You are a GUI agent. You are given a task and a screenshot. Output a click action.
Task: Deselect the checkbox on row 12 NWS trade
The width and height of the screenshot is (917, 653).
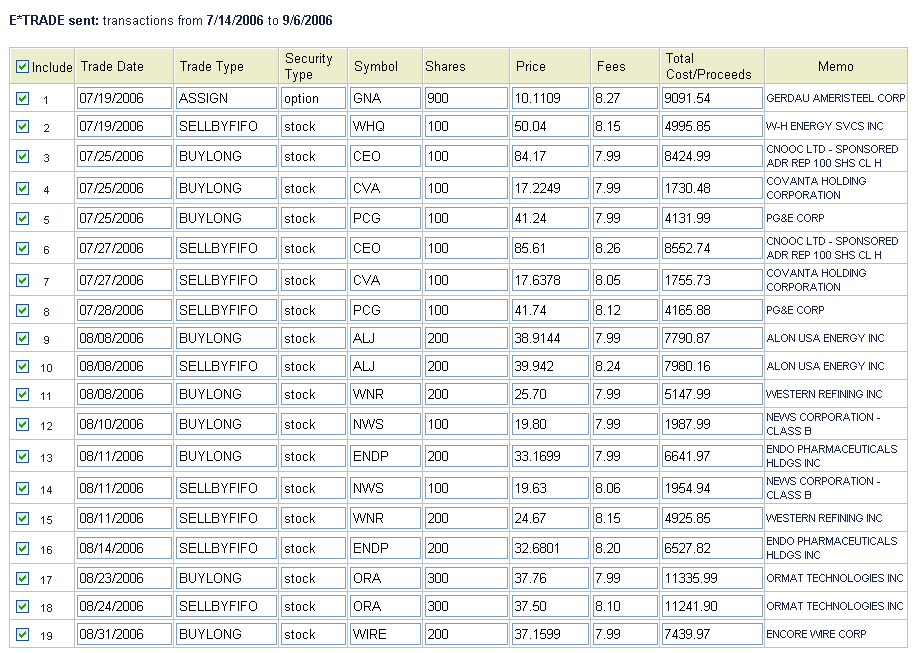point(22,423)
